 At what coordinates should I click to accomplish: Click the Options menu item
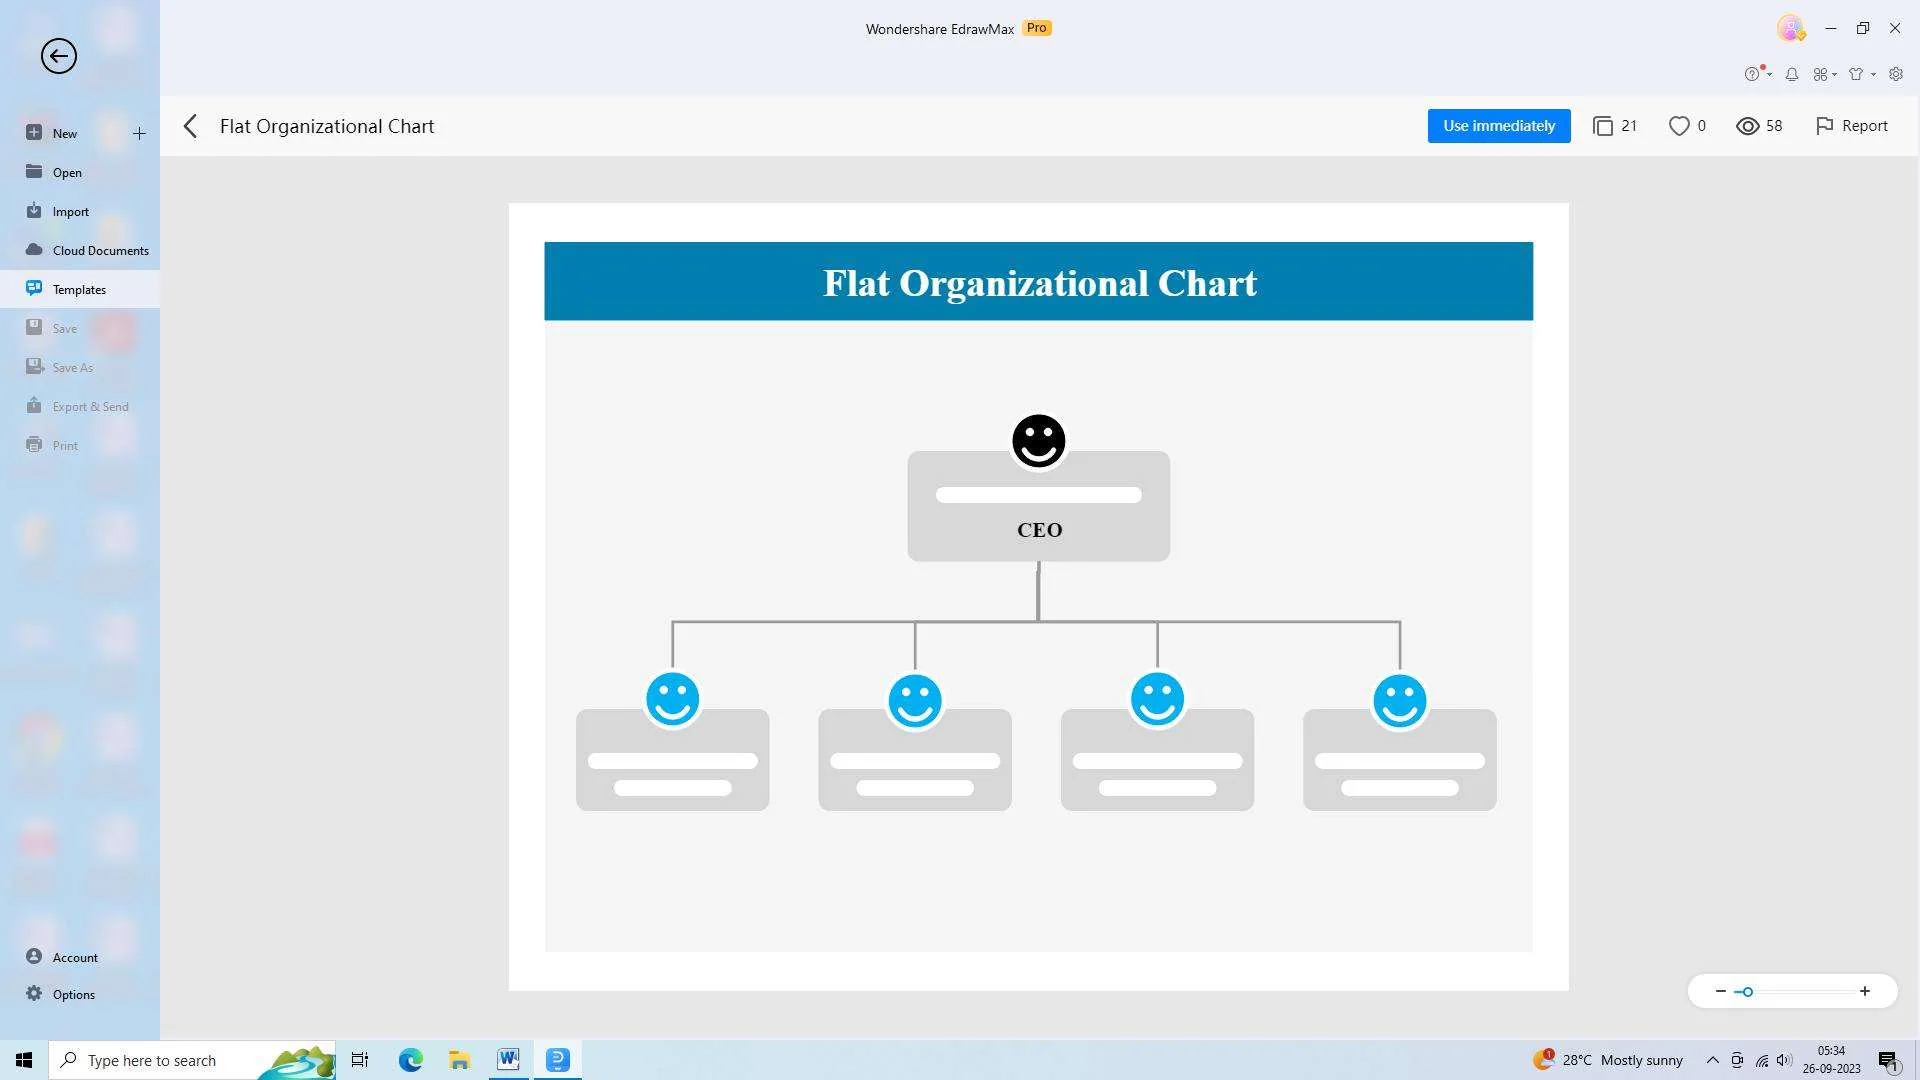pos(73,994)
